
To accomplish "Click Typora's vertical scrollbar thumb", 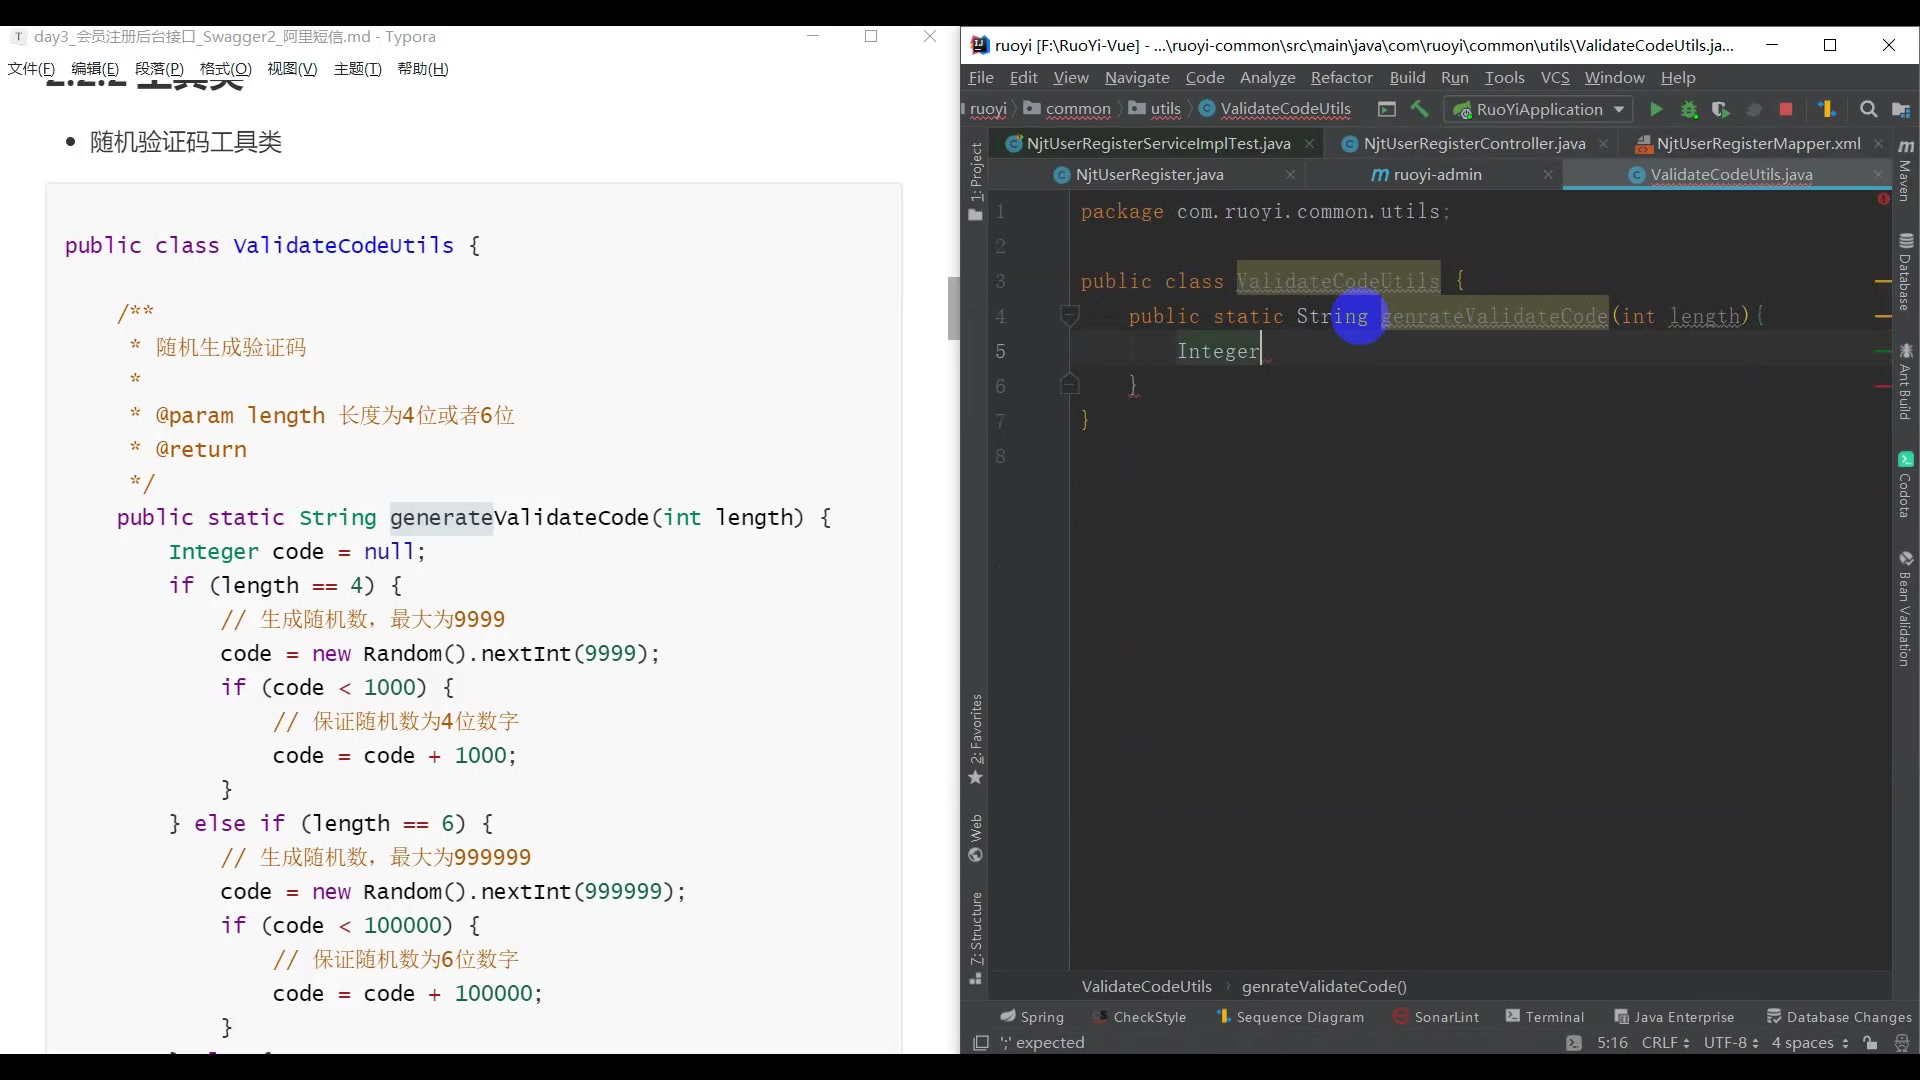I will [x=953, y=308].
